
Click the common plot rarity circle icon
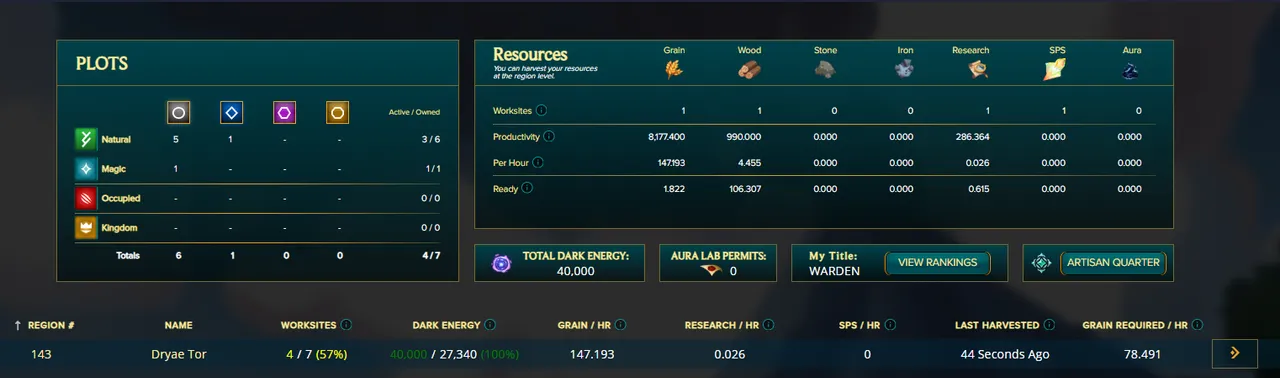click(178, 113)
